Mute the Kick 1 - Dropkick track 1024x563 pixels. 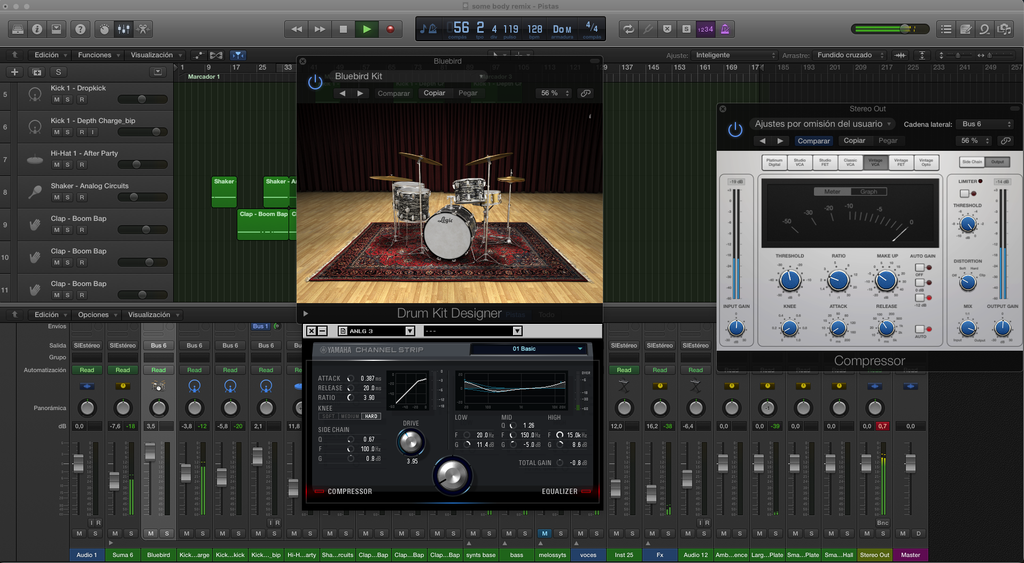tap(57, 99)
